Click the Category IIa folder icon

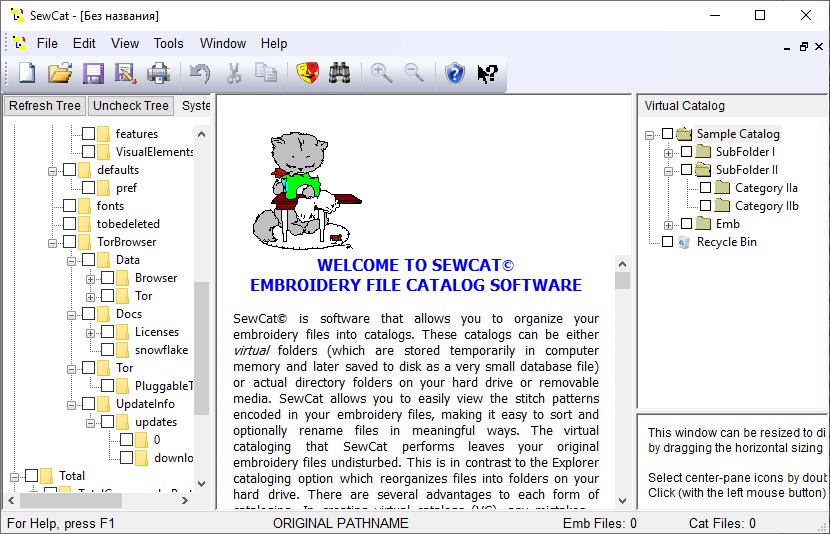tap(722, 188)
